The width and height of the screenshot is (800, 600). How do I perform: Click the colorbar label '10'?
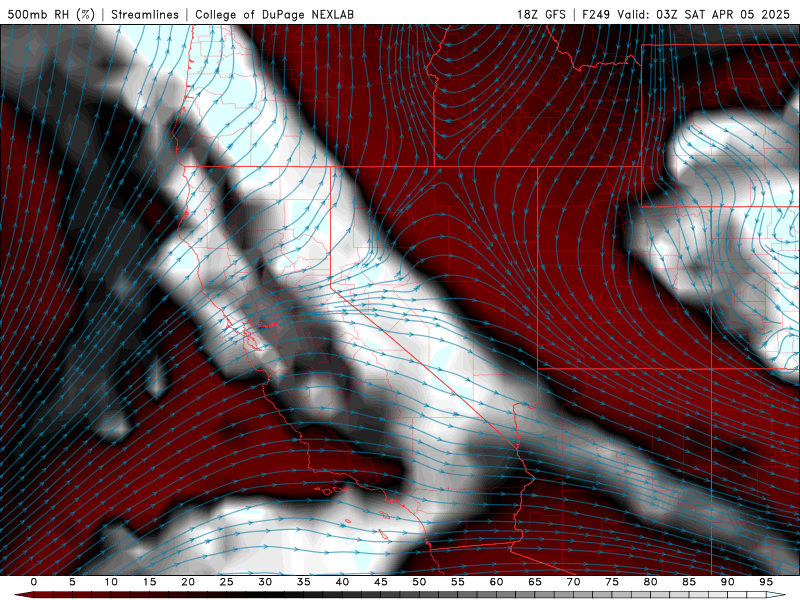(x=111, y=582)
